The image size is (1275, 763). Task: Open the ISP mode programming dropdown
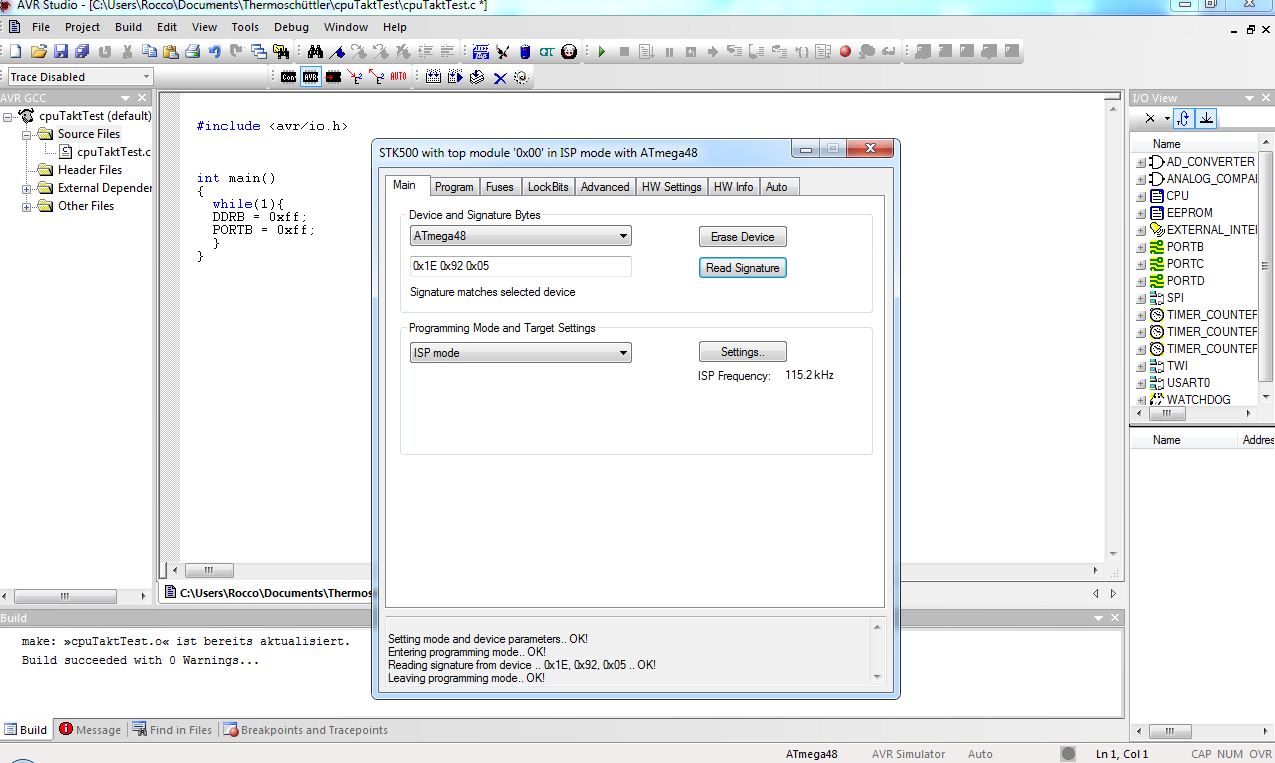(x=521, y=352)
